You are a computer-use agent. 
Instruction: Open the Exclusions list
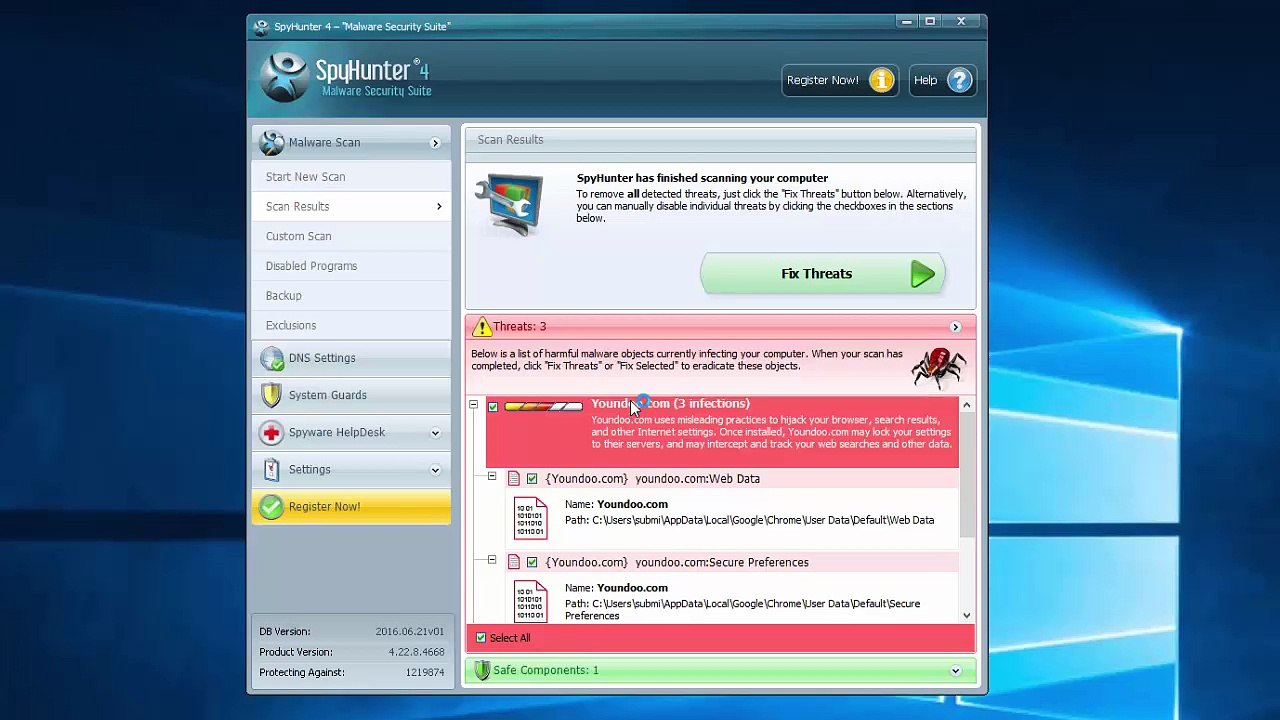click(x=351, y=325)
